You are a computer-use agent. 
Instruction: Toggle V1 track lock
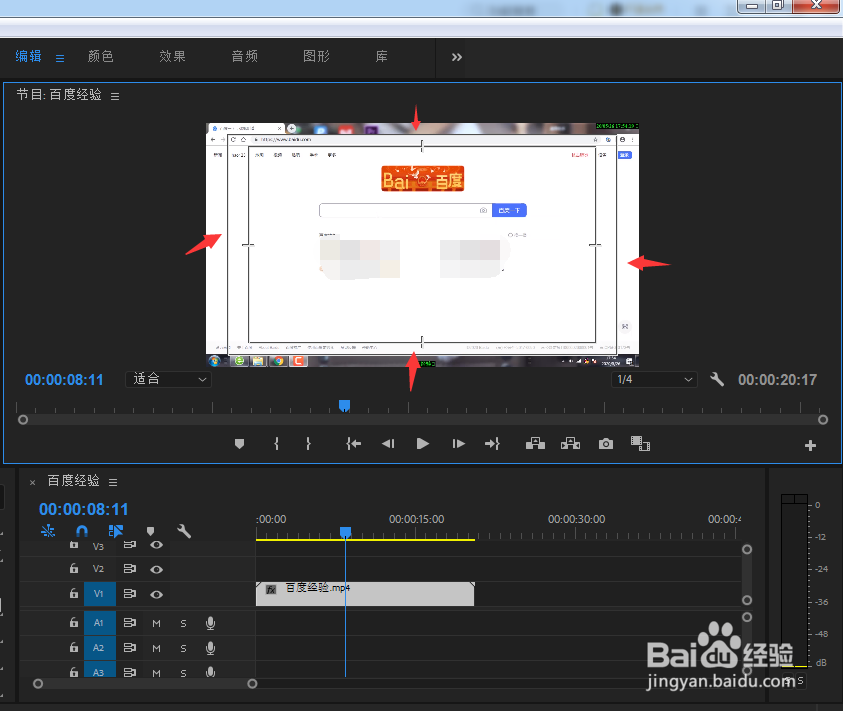coord(74,593)
